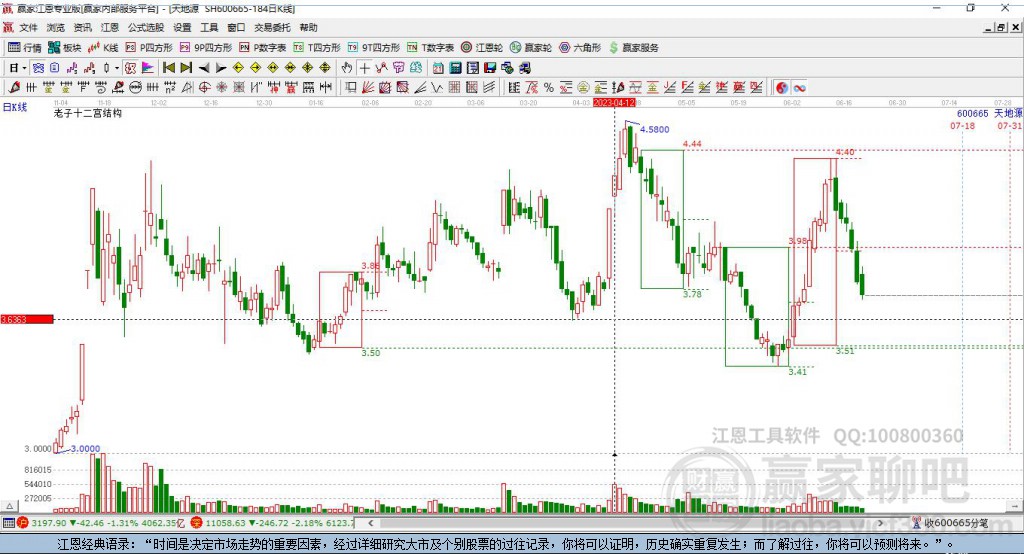Viewport: 1024px width, 554px height.
Task: Collapse volume panel with small triangle
Action: pos(10,506)
